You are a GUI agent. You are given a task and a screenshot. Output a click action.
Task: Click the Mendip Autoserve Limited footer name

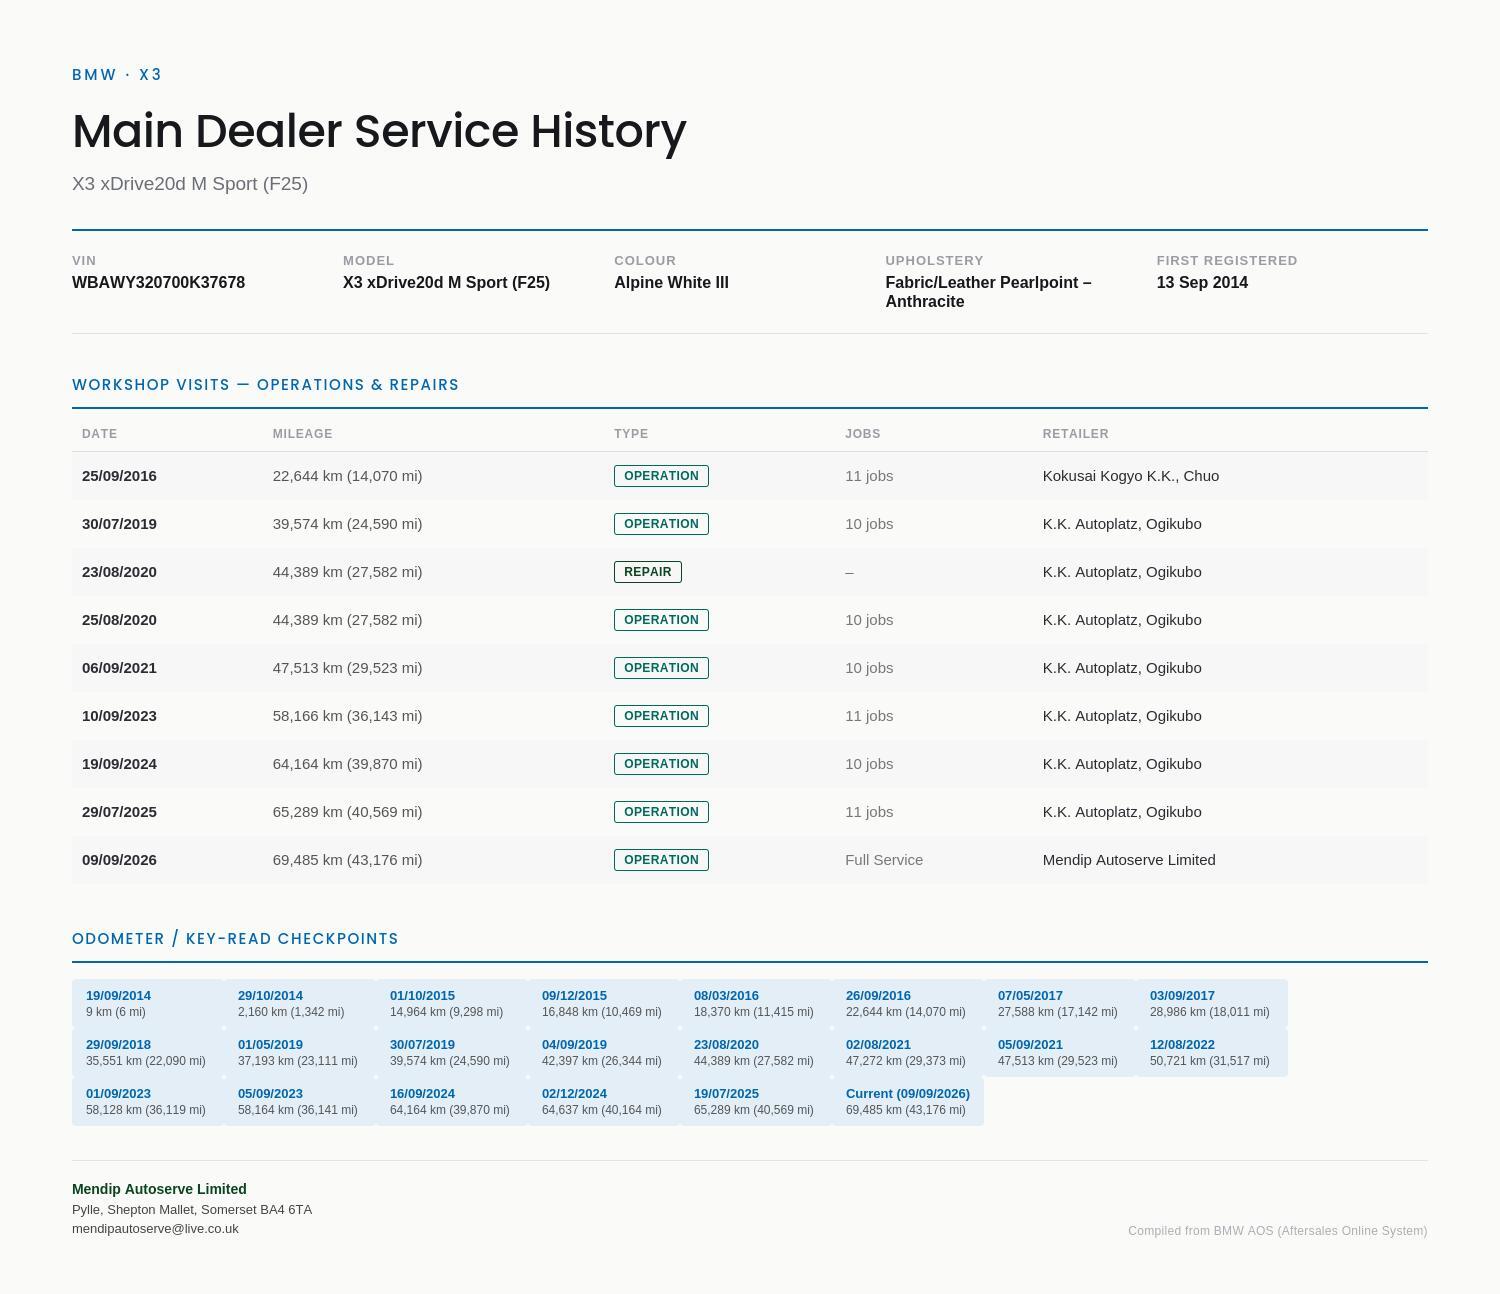coord(159,1189)
